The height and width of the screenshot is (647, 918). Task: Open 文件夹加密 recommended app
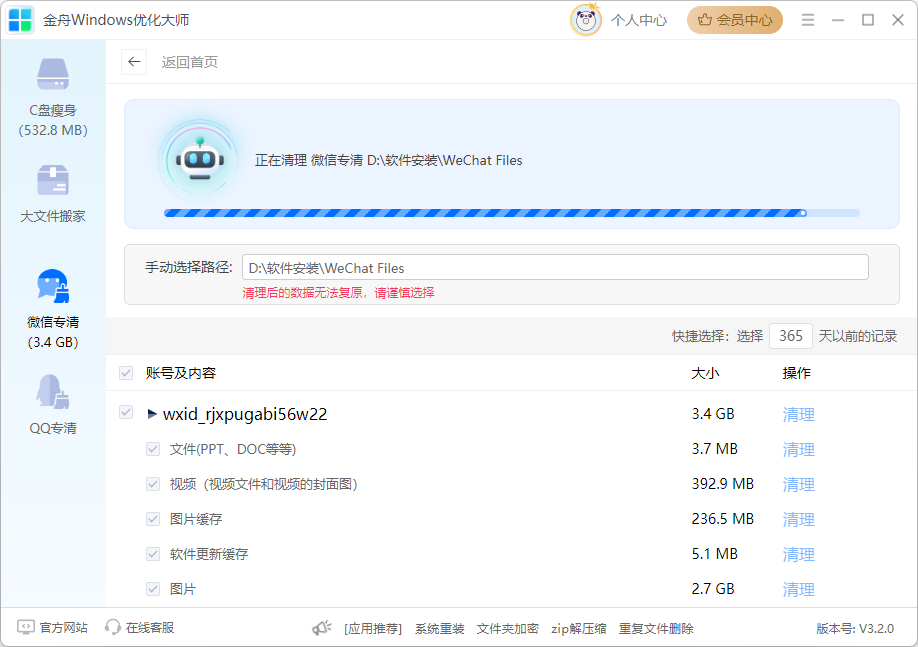(x=508, y=628)
